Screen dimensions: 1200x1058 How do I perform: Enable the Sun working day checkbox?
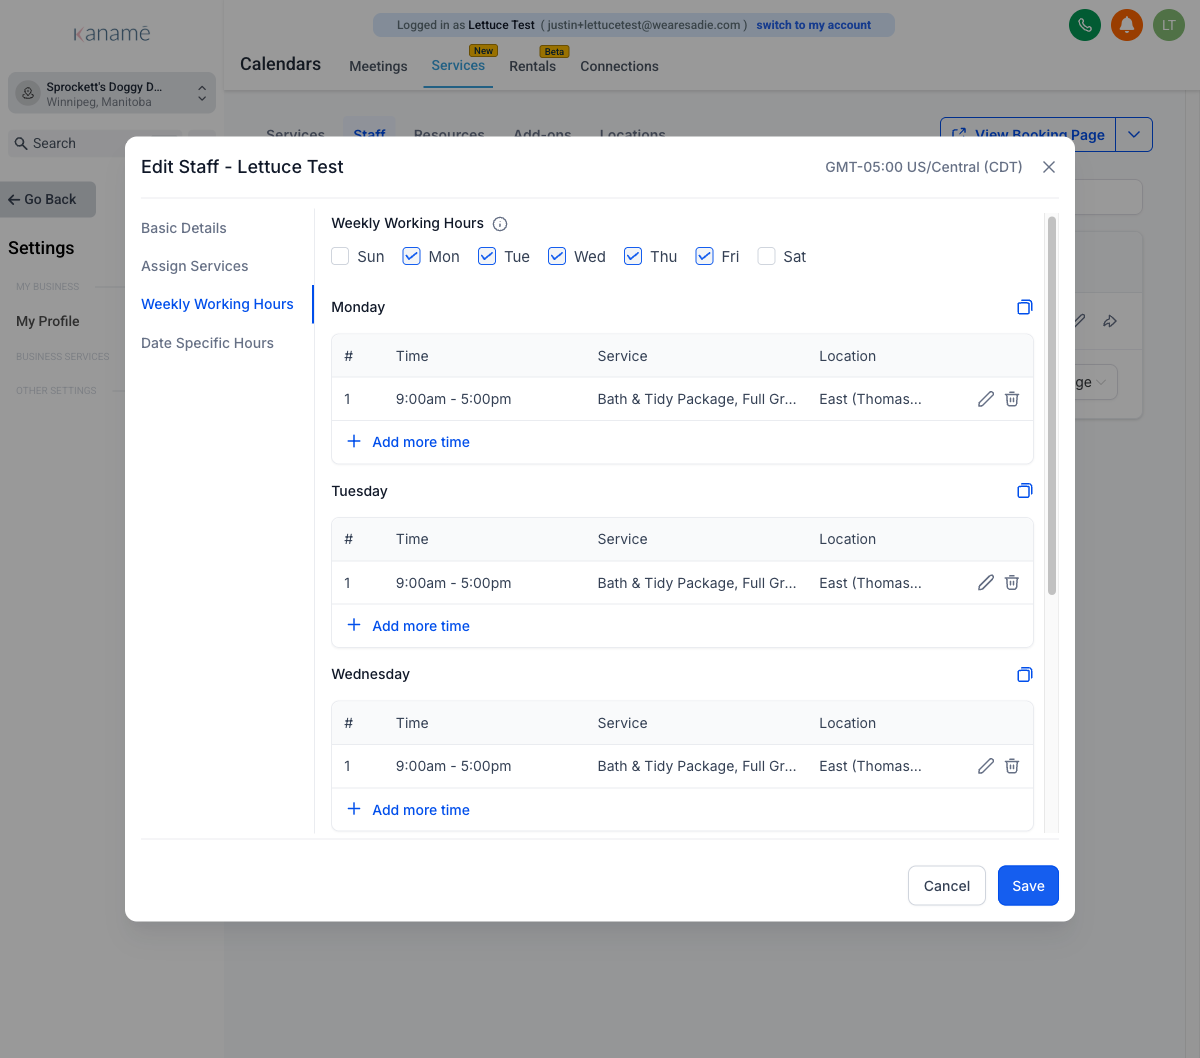pos(340,256)
